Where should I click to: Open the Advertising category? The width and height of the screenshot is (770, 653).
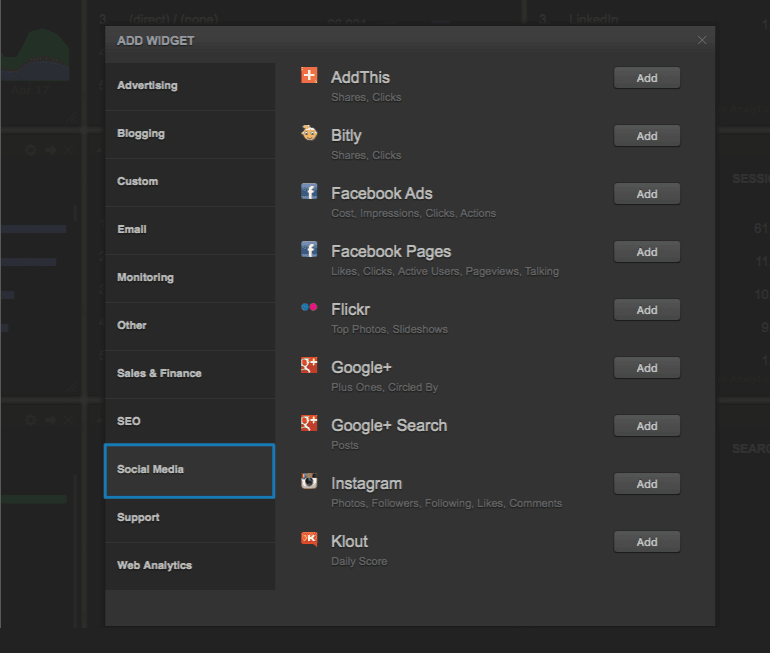(190, 86)
